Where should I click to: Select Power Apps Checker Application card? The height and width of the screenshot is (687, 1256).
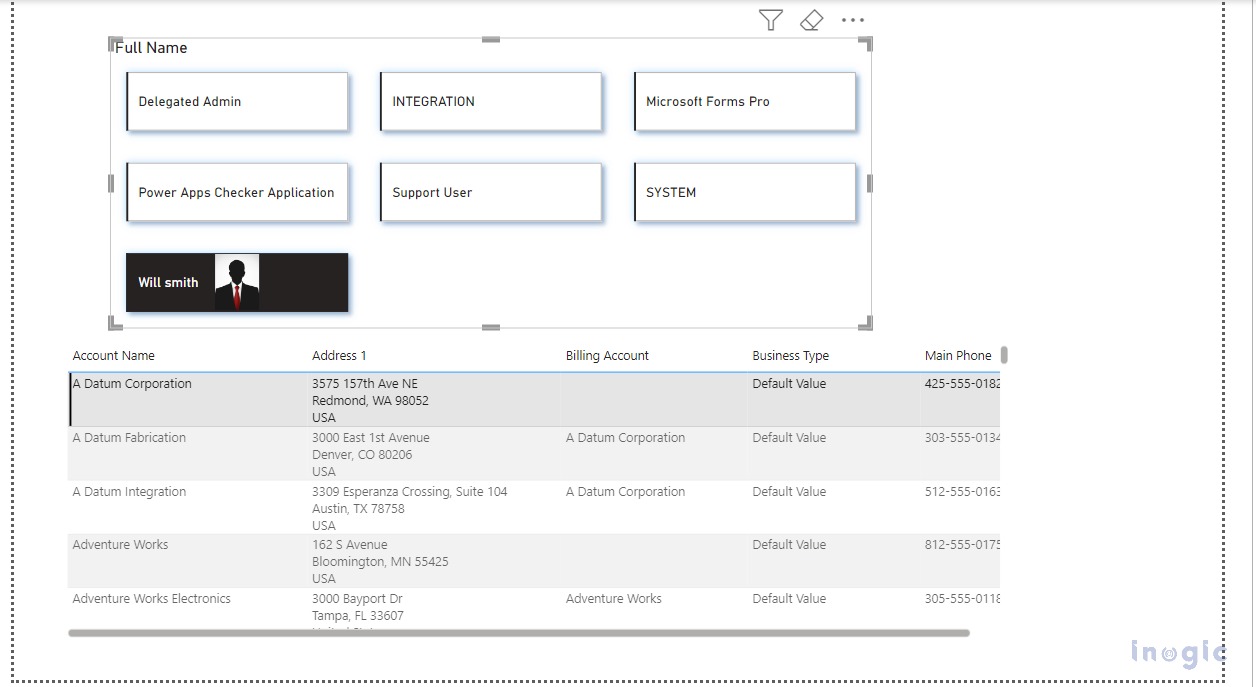[x=237, y=192]
